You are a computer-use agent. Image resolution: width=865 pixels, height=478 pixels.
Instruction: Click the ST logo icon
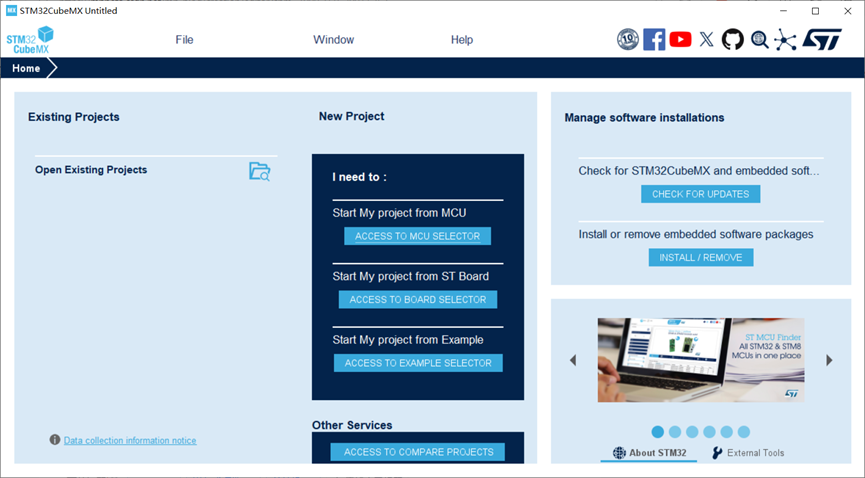(x=822, y=40)
